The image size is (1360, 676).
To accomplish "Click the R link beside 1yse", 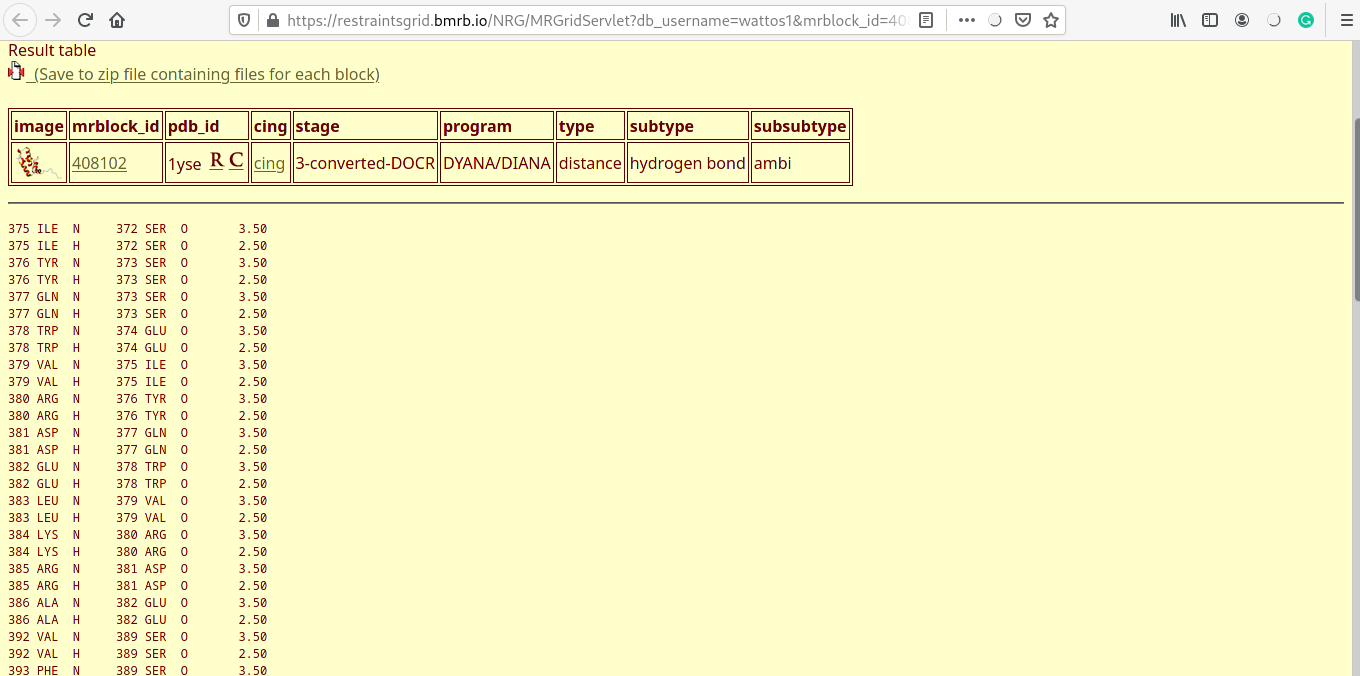I will [216, 161].
